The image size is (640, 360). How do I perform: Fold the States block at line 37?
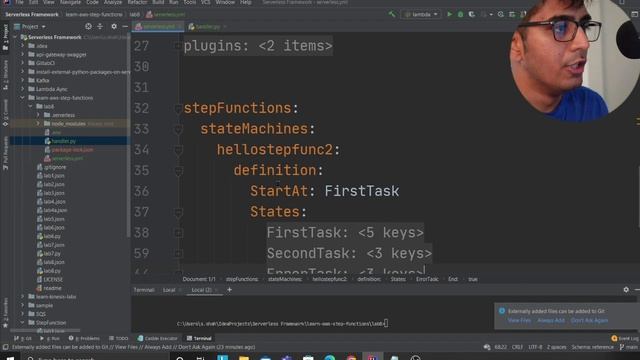(x=178, y=212)
